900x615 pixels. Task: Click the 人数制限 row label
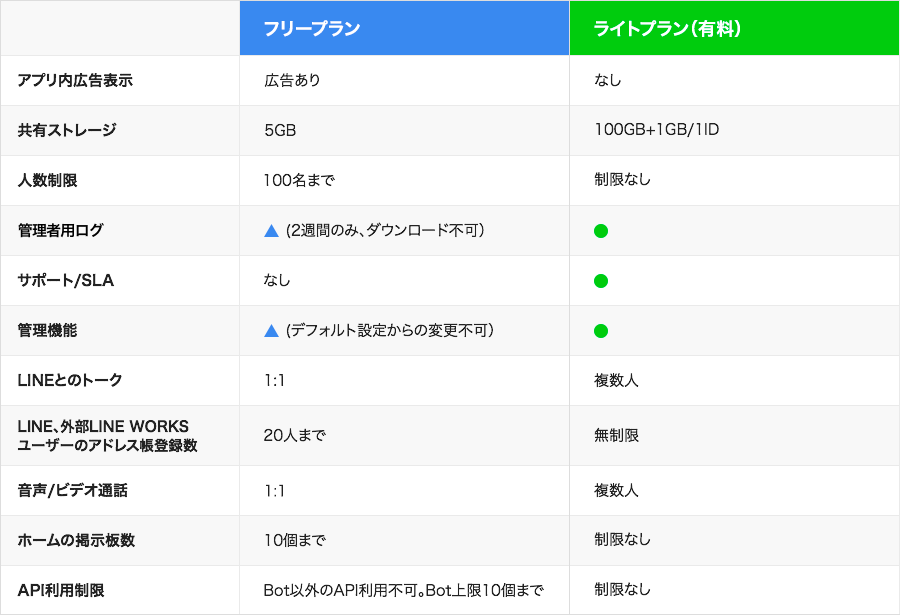(x=48, y=181)
